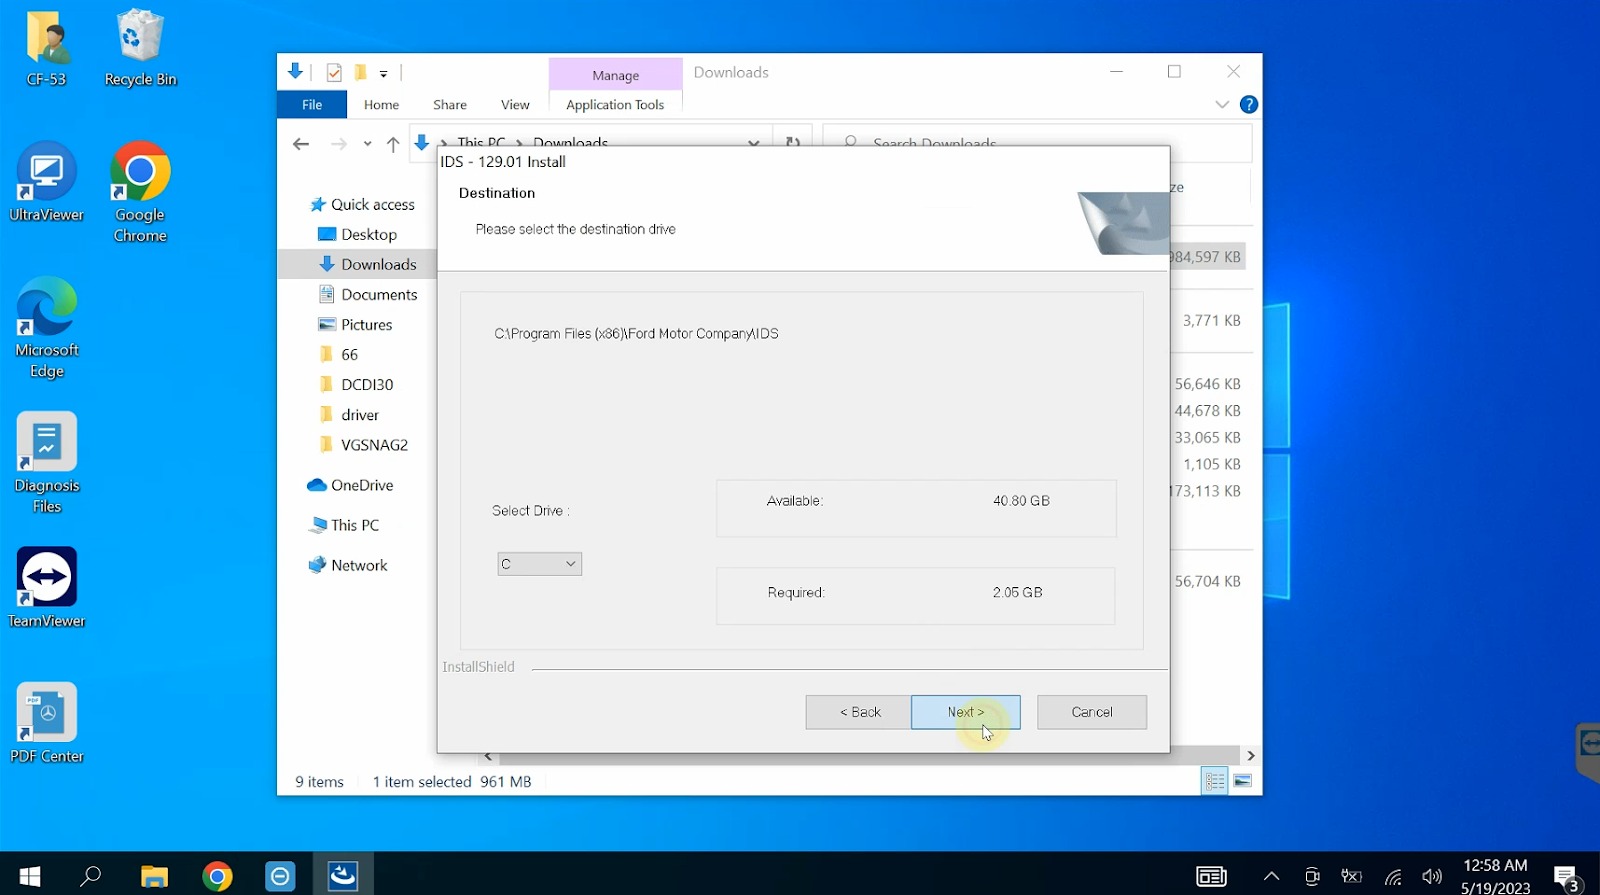Click the horizontal scrollbar right arrow
The image size is (1600, 895).
point(1250,756)
